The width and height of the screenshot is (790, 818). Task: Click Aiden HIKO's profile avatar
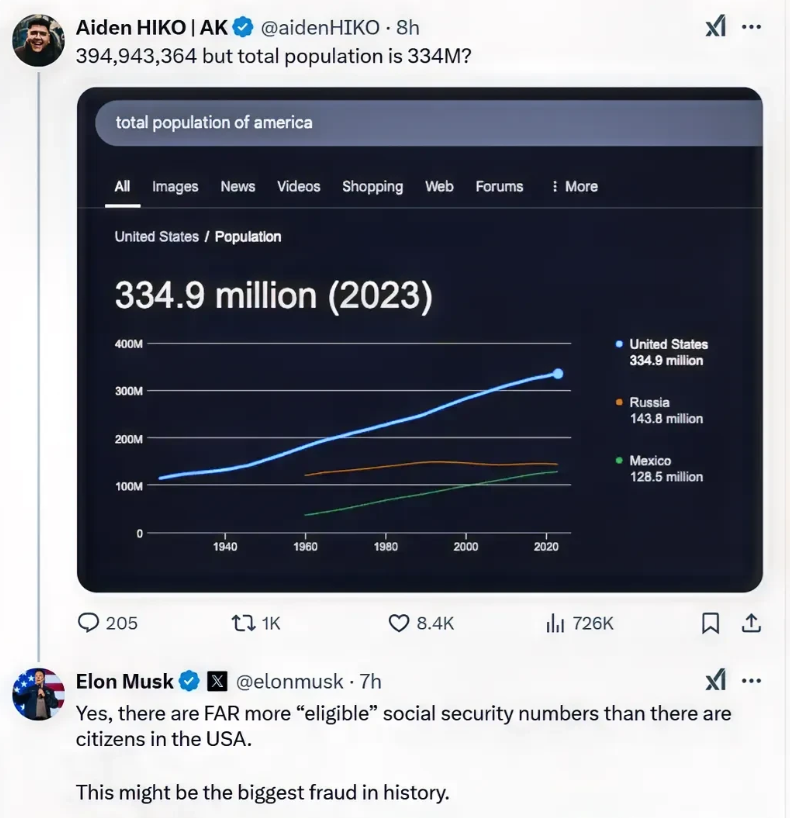(x=38, y=41)
